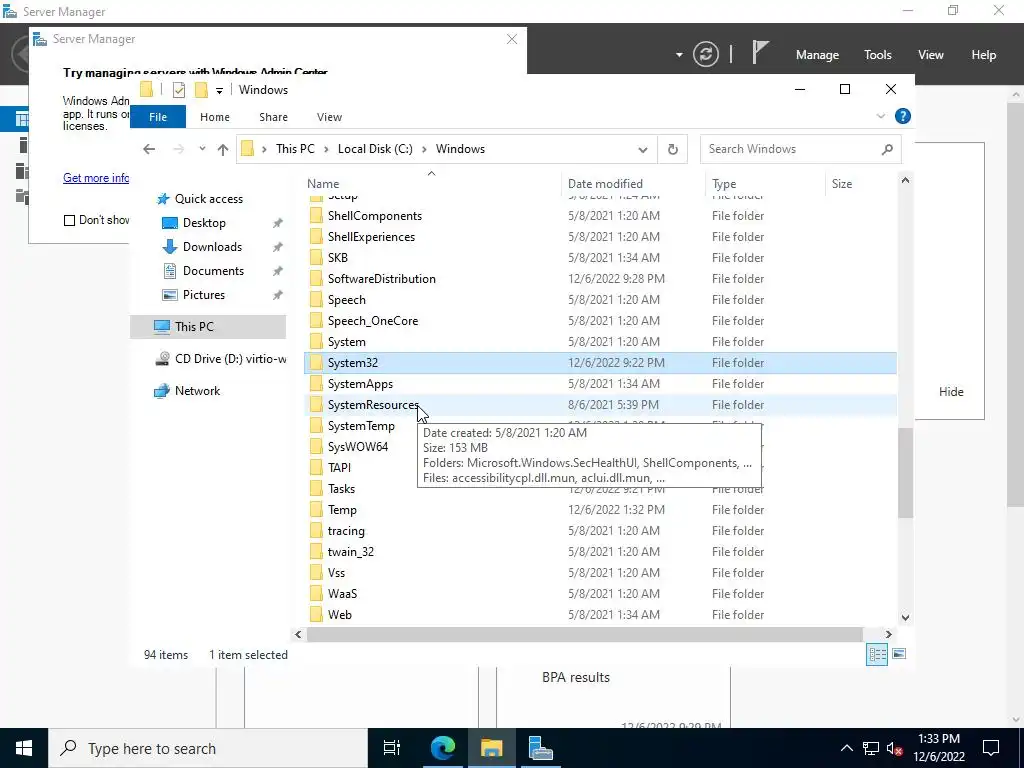Open the Recent locations dropdown arrow
The width and height of the screenshot is (1024, 768).
[x=202, y=149]
